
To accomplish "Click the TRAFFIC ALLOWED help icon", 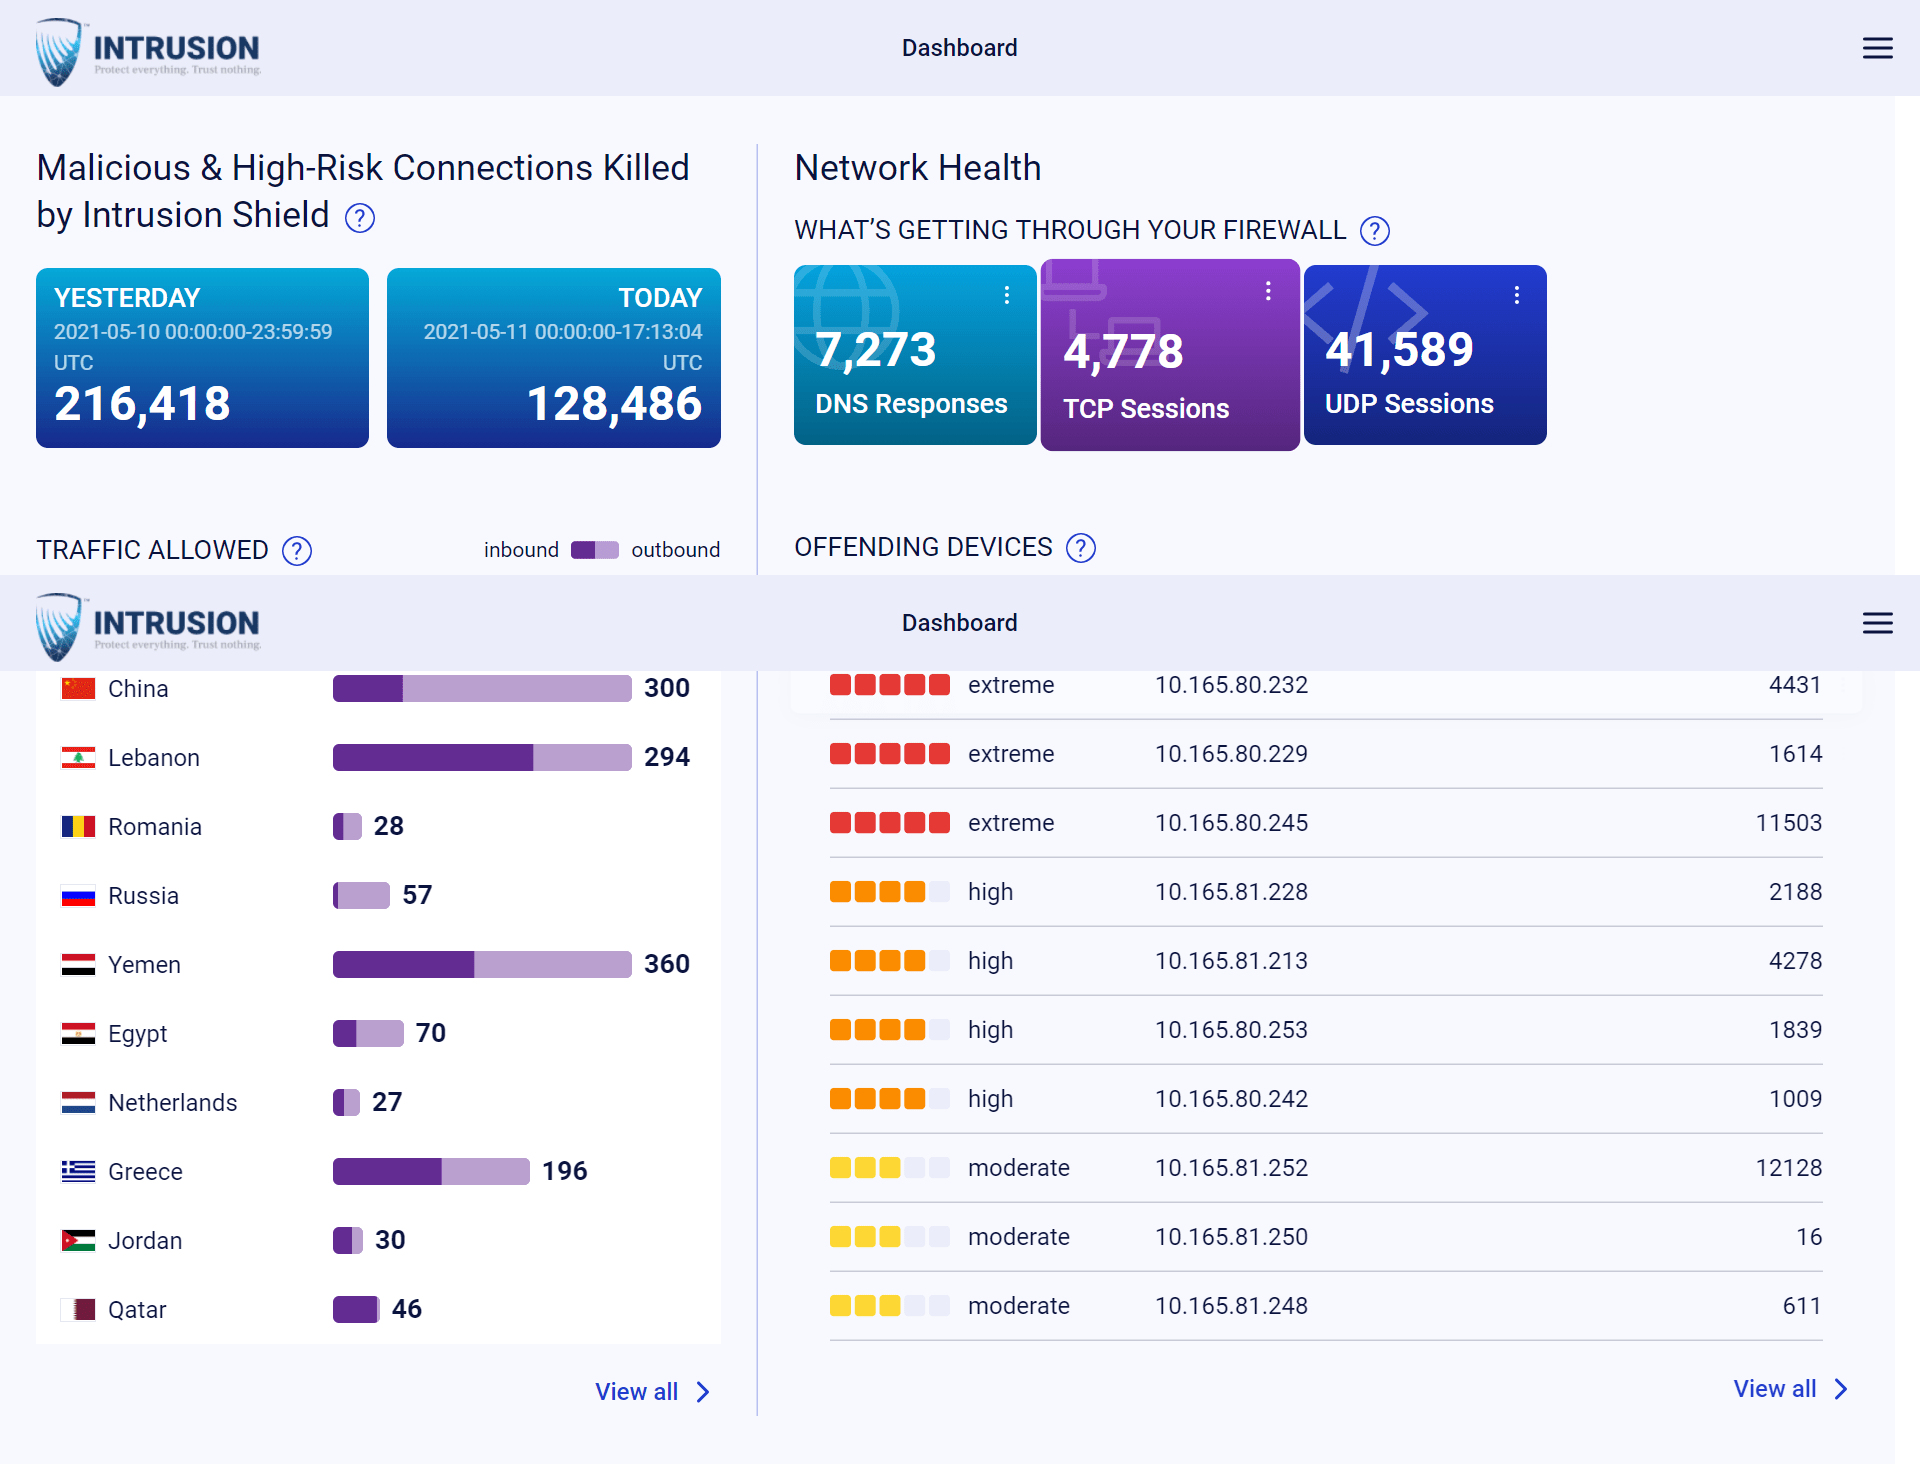I will (x=295, y=550).
